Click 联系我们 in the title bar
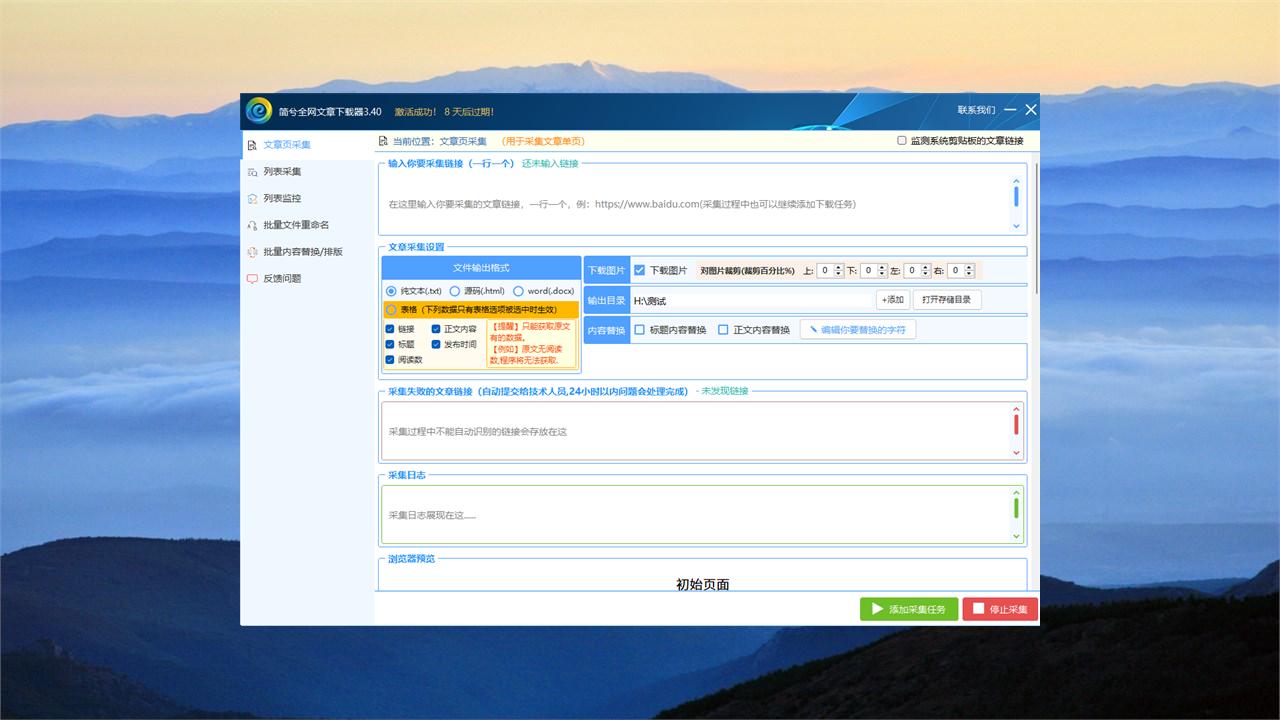 [x=975, y=110]
